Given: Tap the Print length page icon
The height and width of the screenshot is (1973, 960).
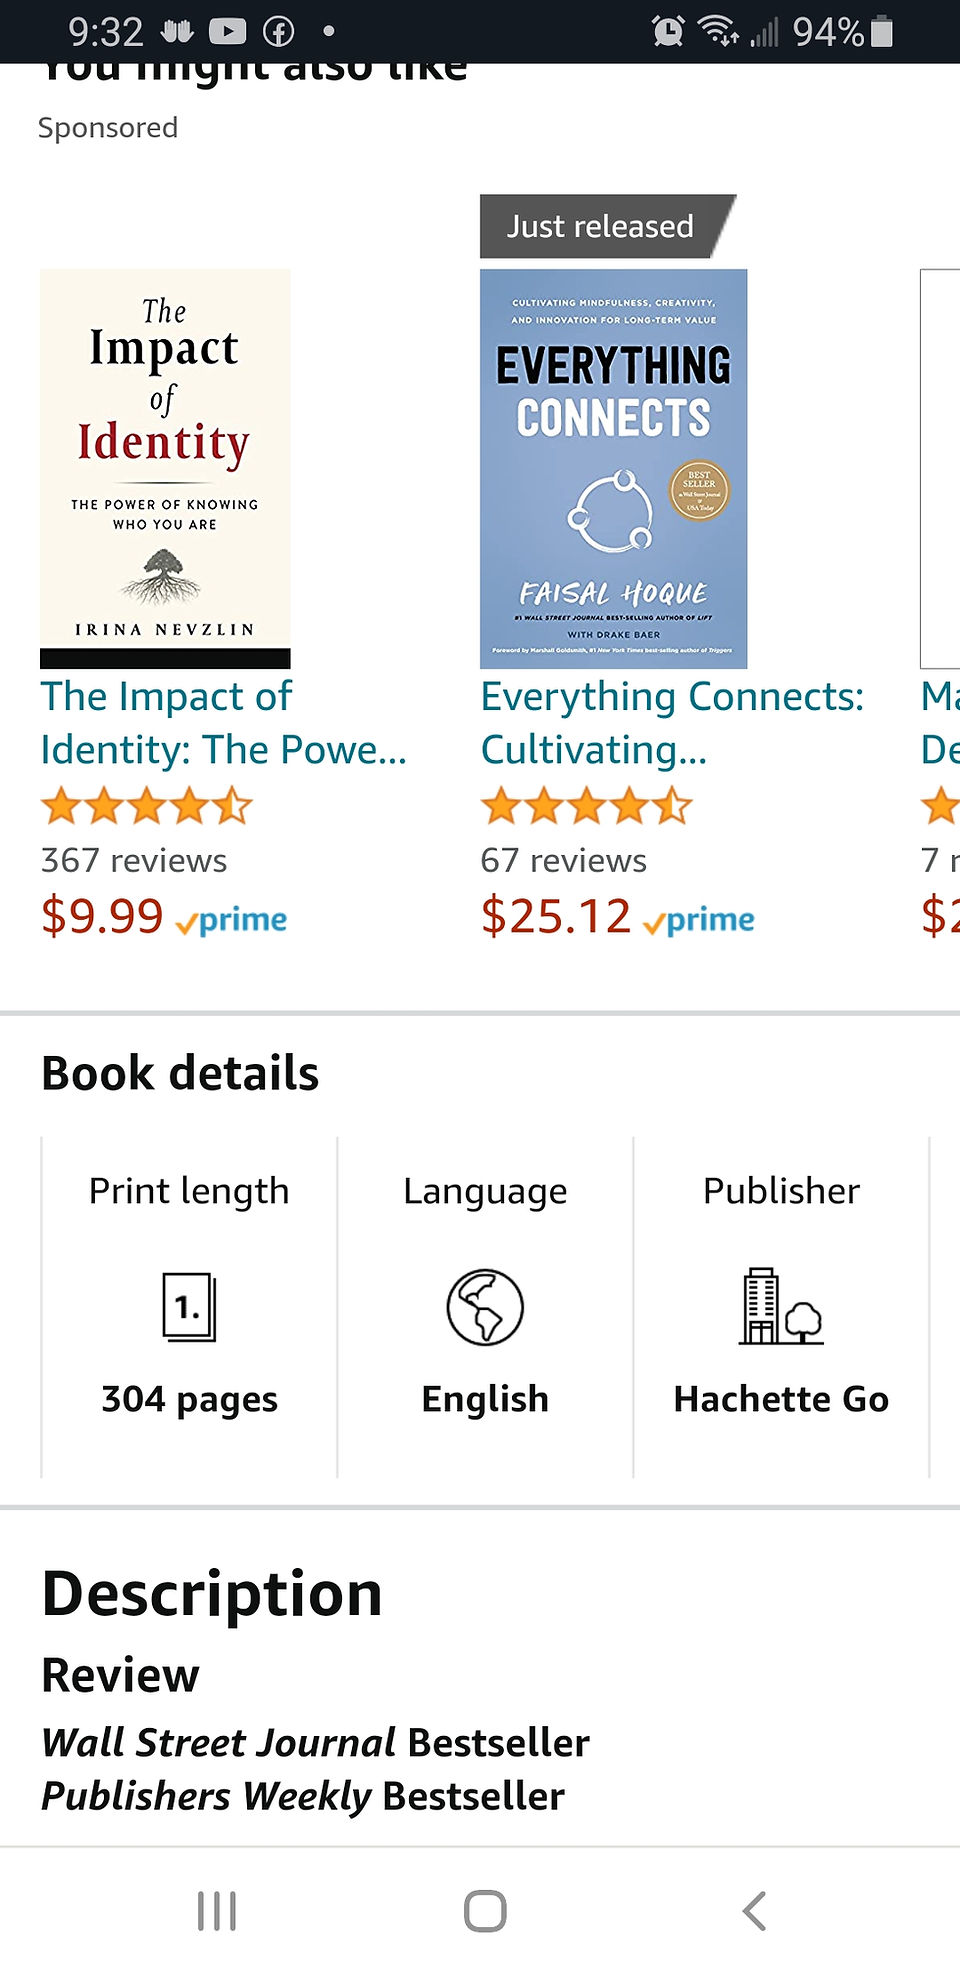Looking at the screenshot, I should click(x=189, y=1307).
